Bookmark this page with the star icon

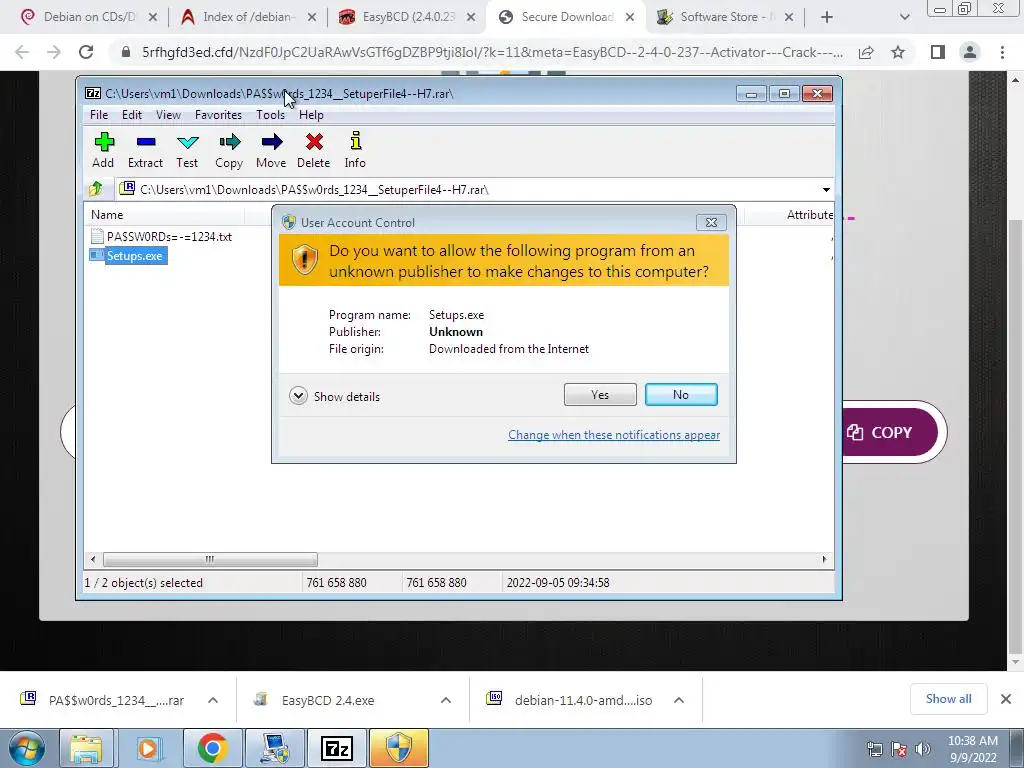[898, 52]
